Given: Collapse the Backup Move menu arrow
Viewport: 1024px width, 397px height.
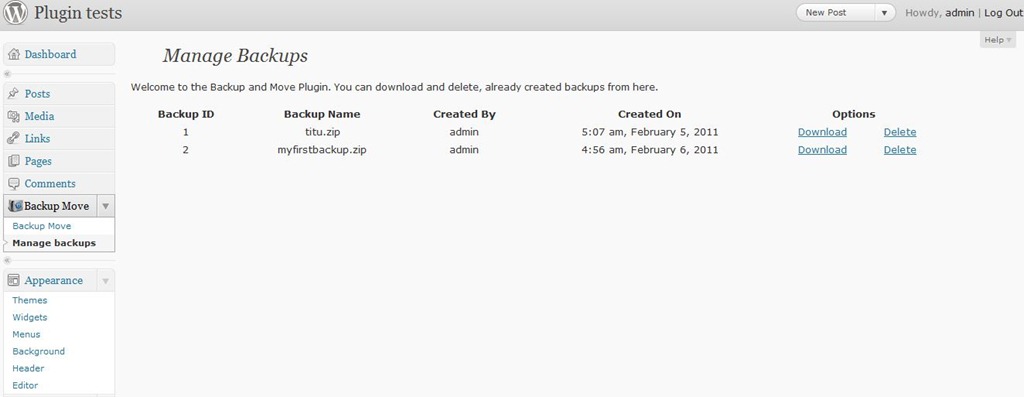Looking at the screenshot, I should (106, 206).
